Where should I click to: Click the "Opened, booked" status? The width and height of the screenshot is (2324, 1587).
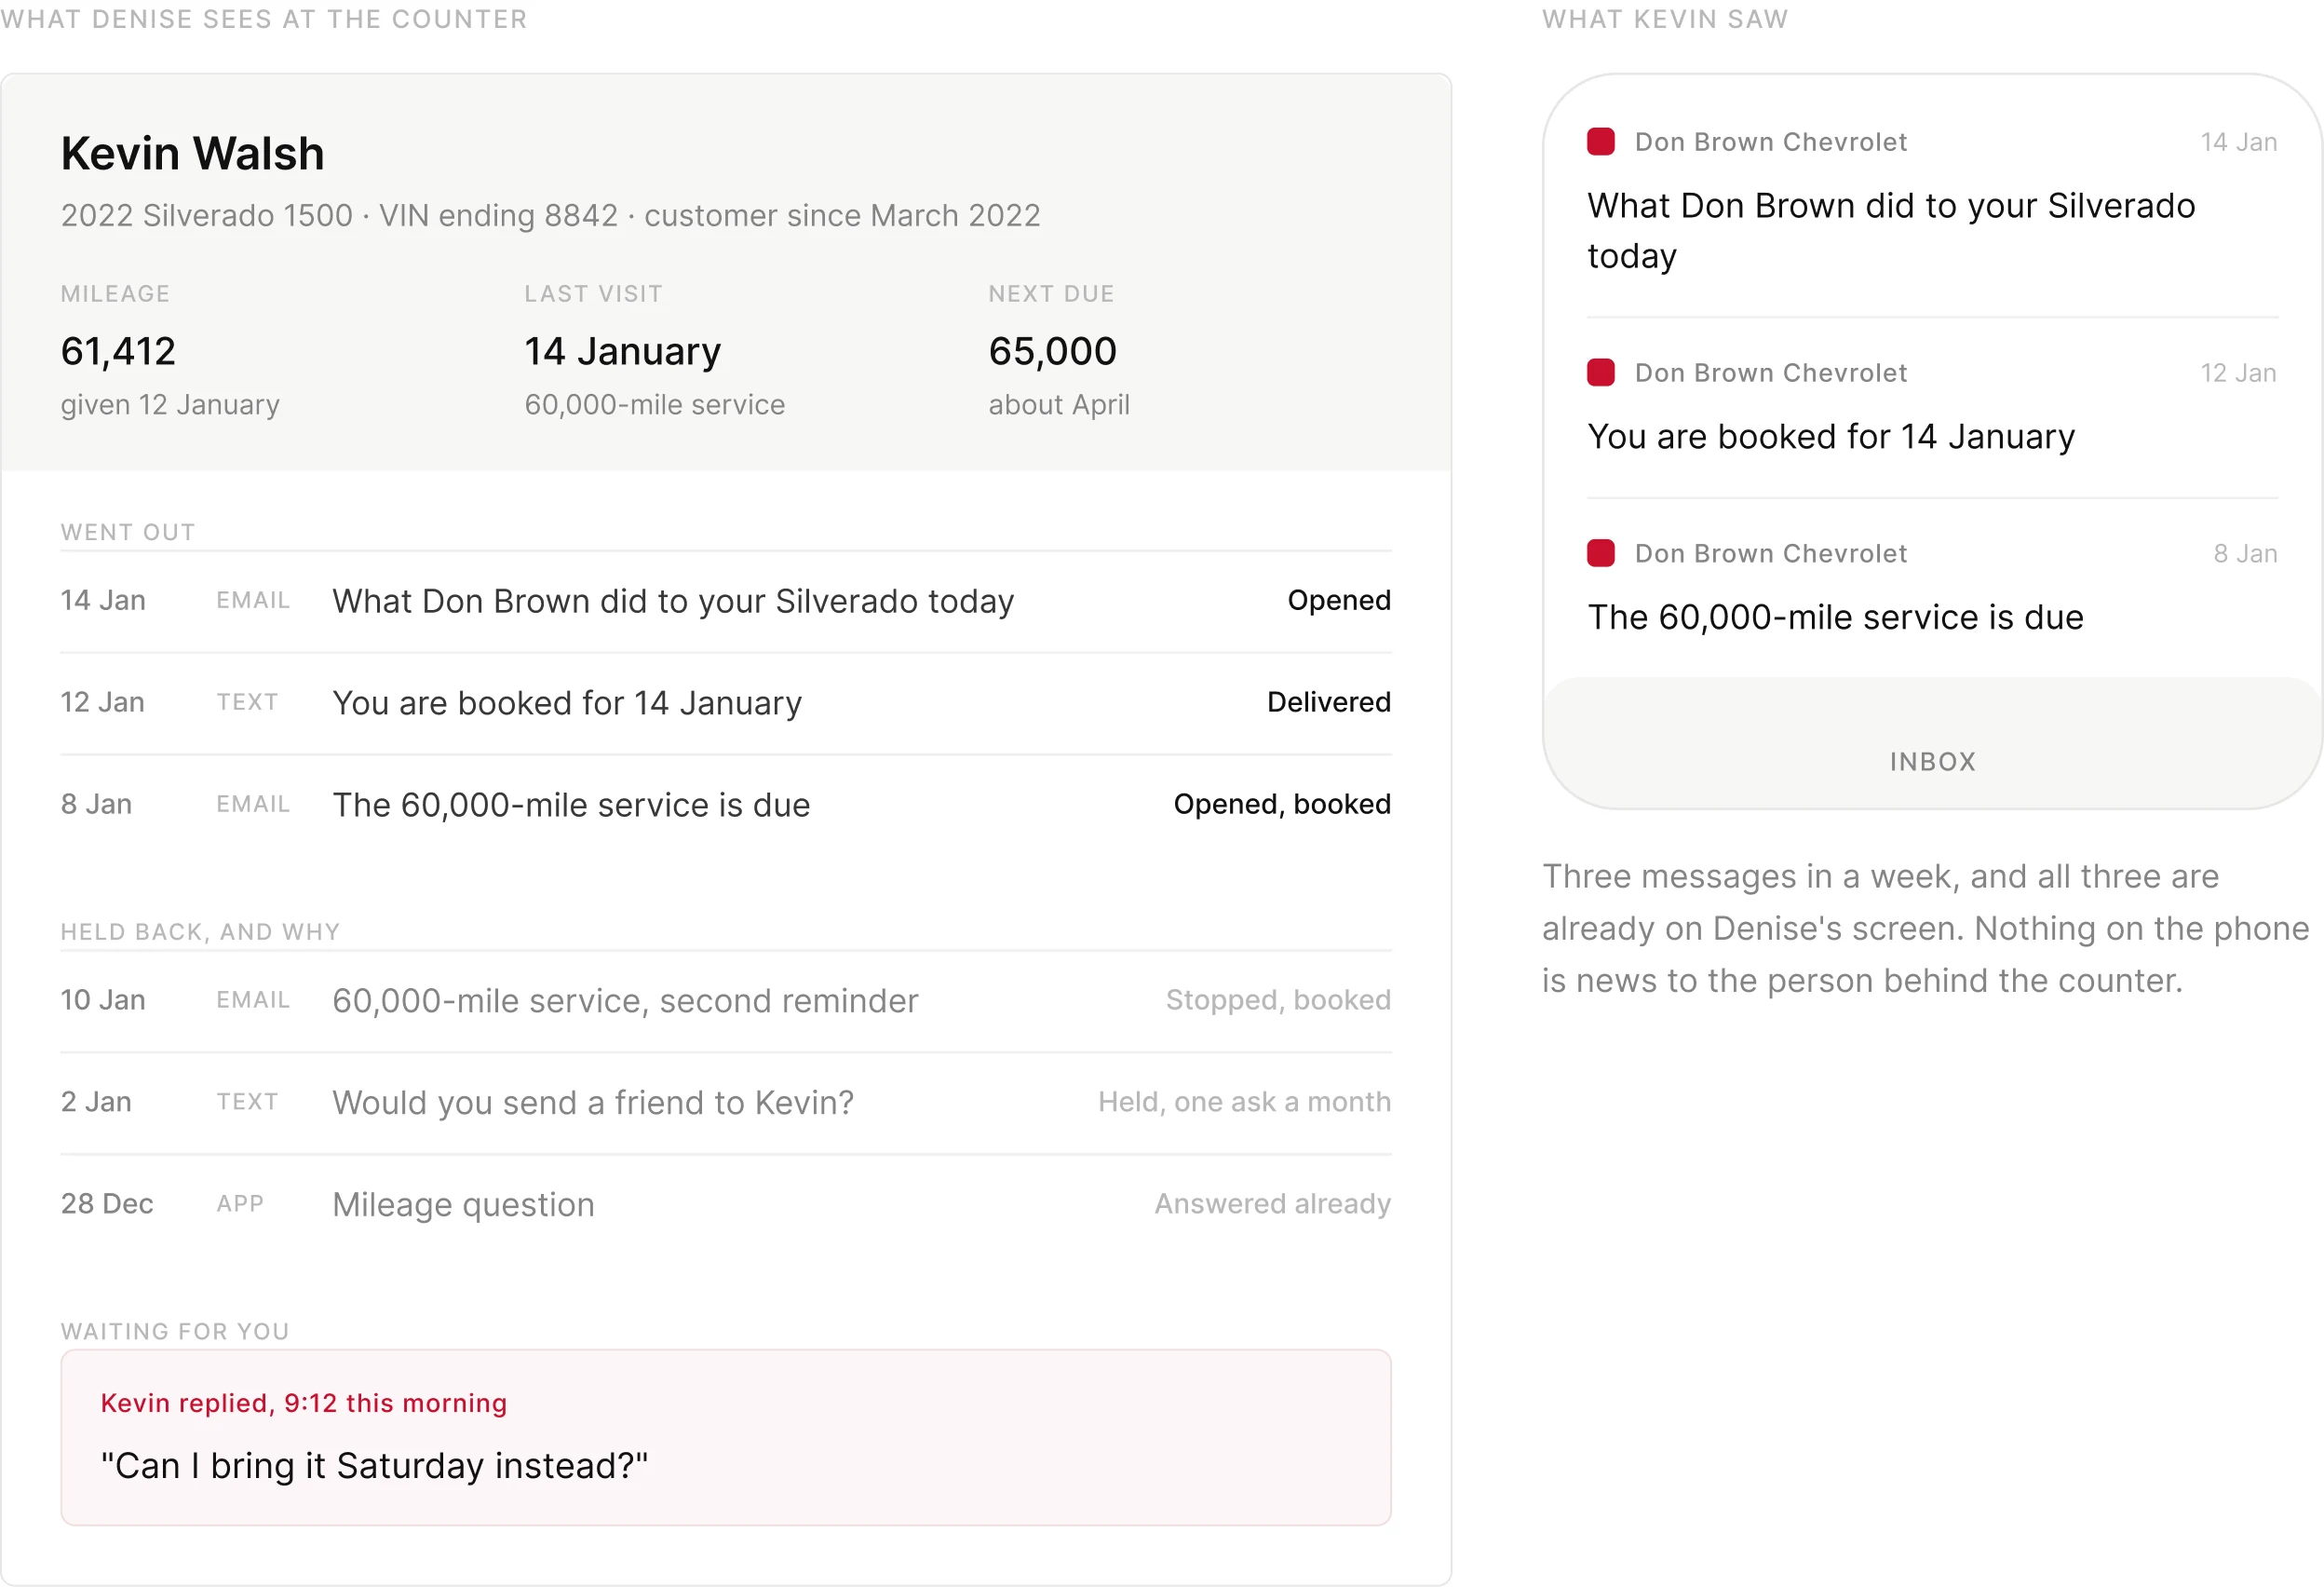click(1282, 804)
